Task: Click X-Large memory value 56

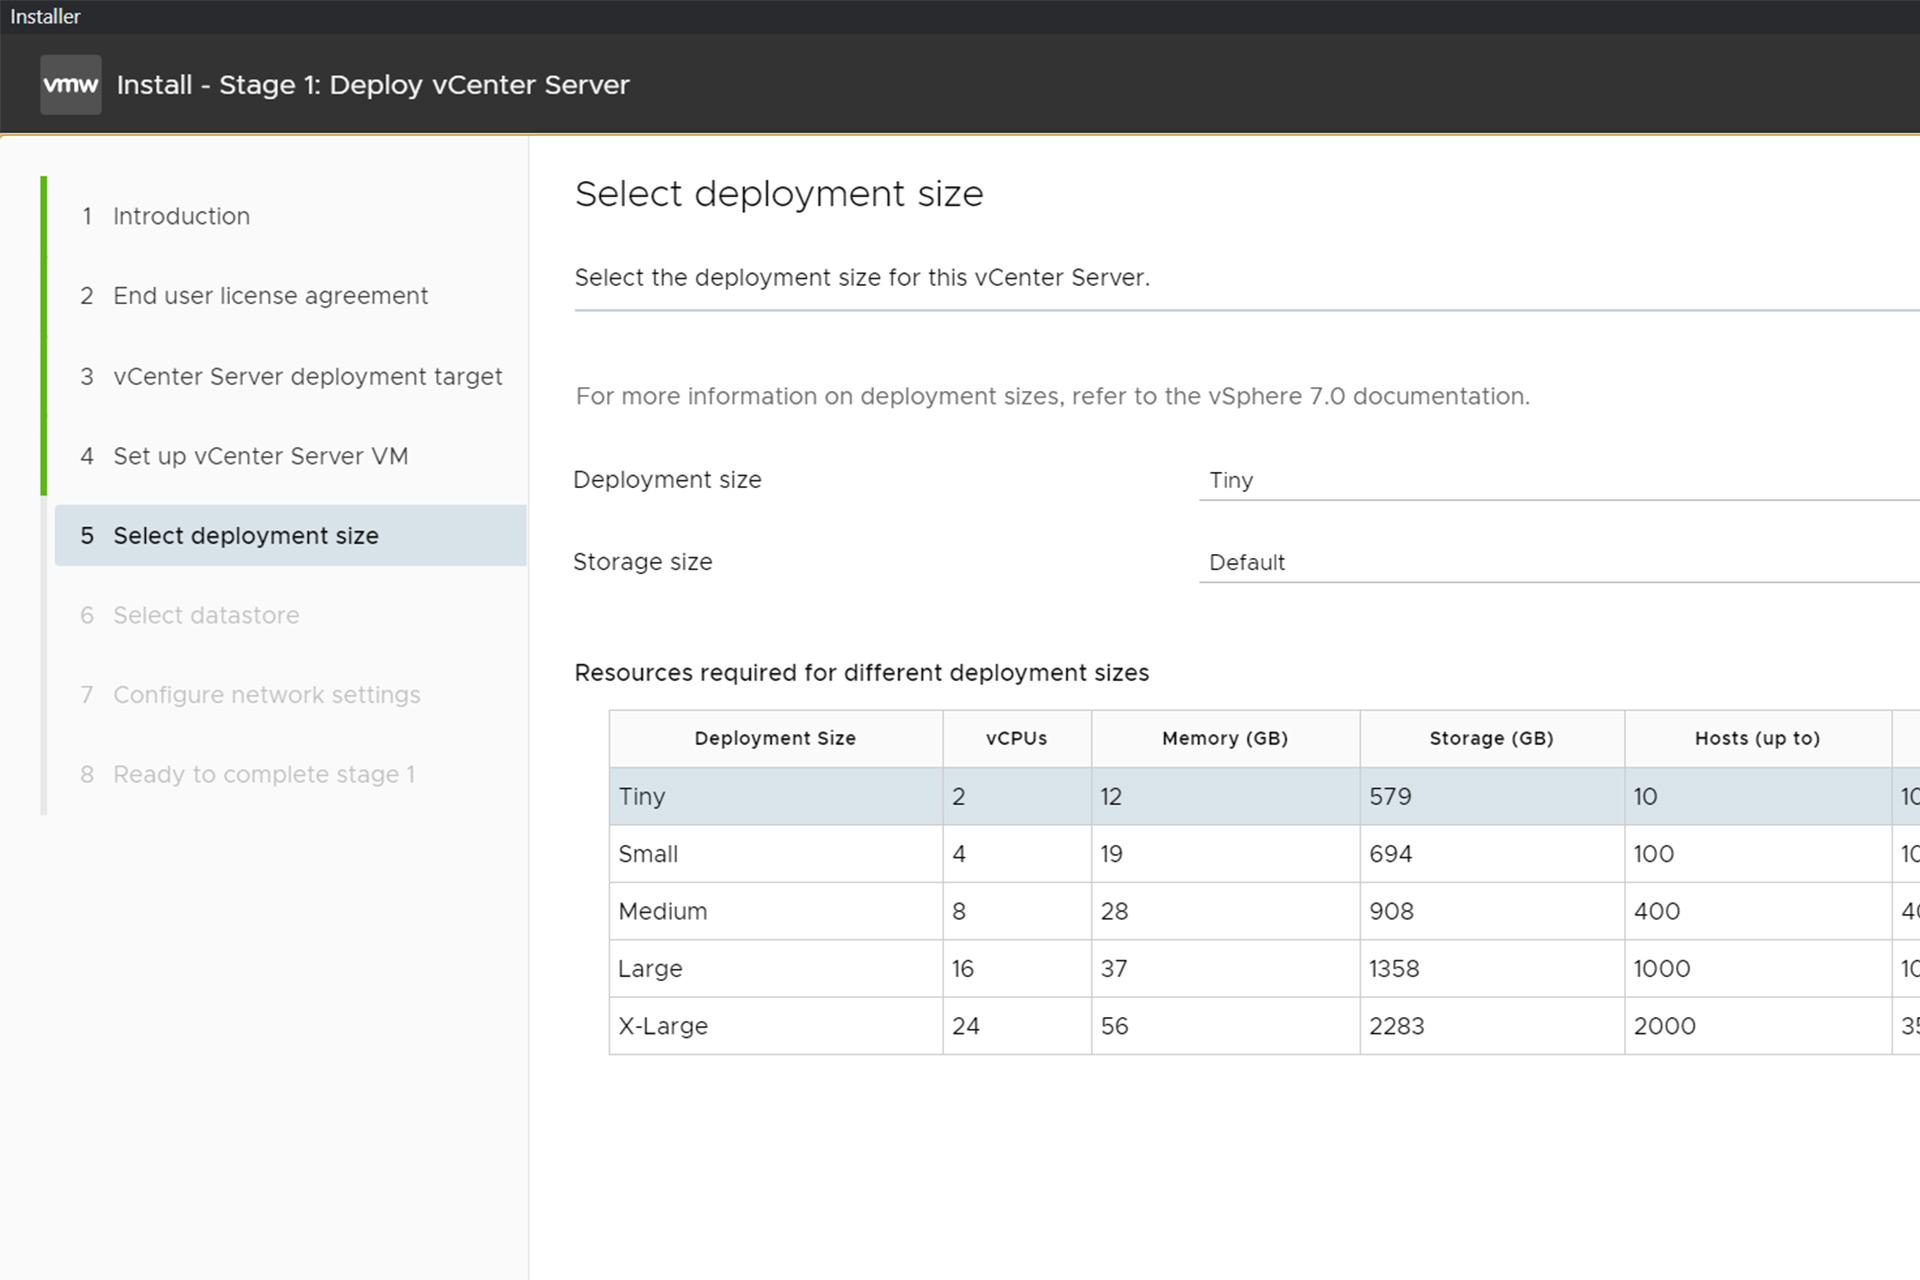Action: click(x=1114, y=1026)
